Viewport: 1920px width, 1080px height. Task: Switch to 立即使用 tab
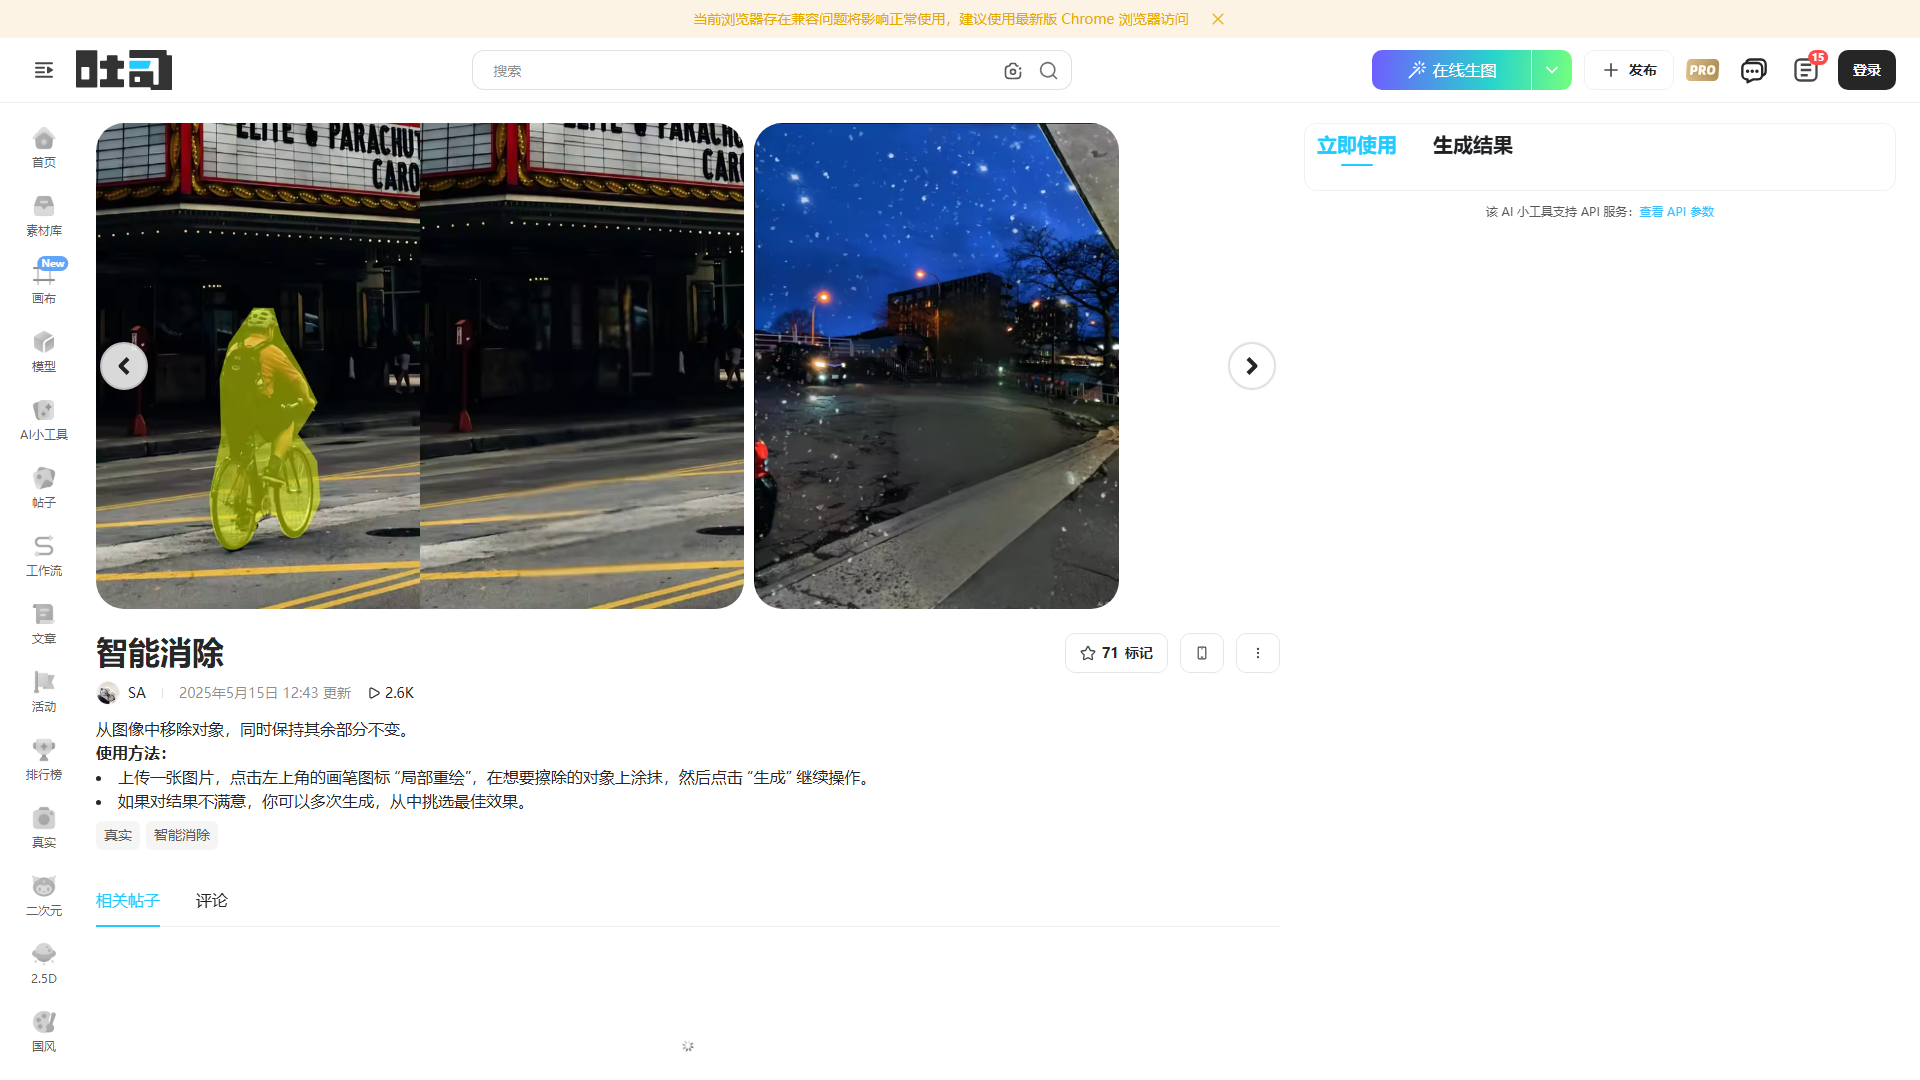(1356, 146)
